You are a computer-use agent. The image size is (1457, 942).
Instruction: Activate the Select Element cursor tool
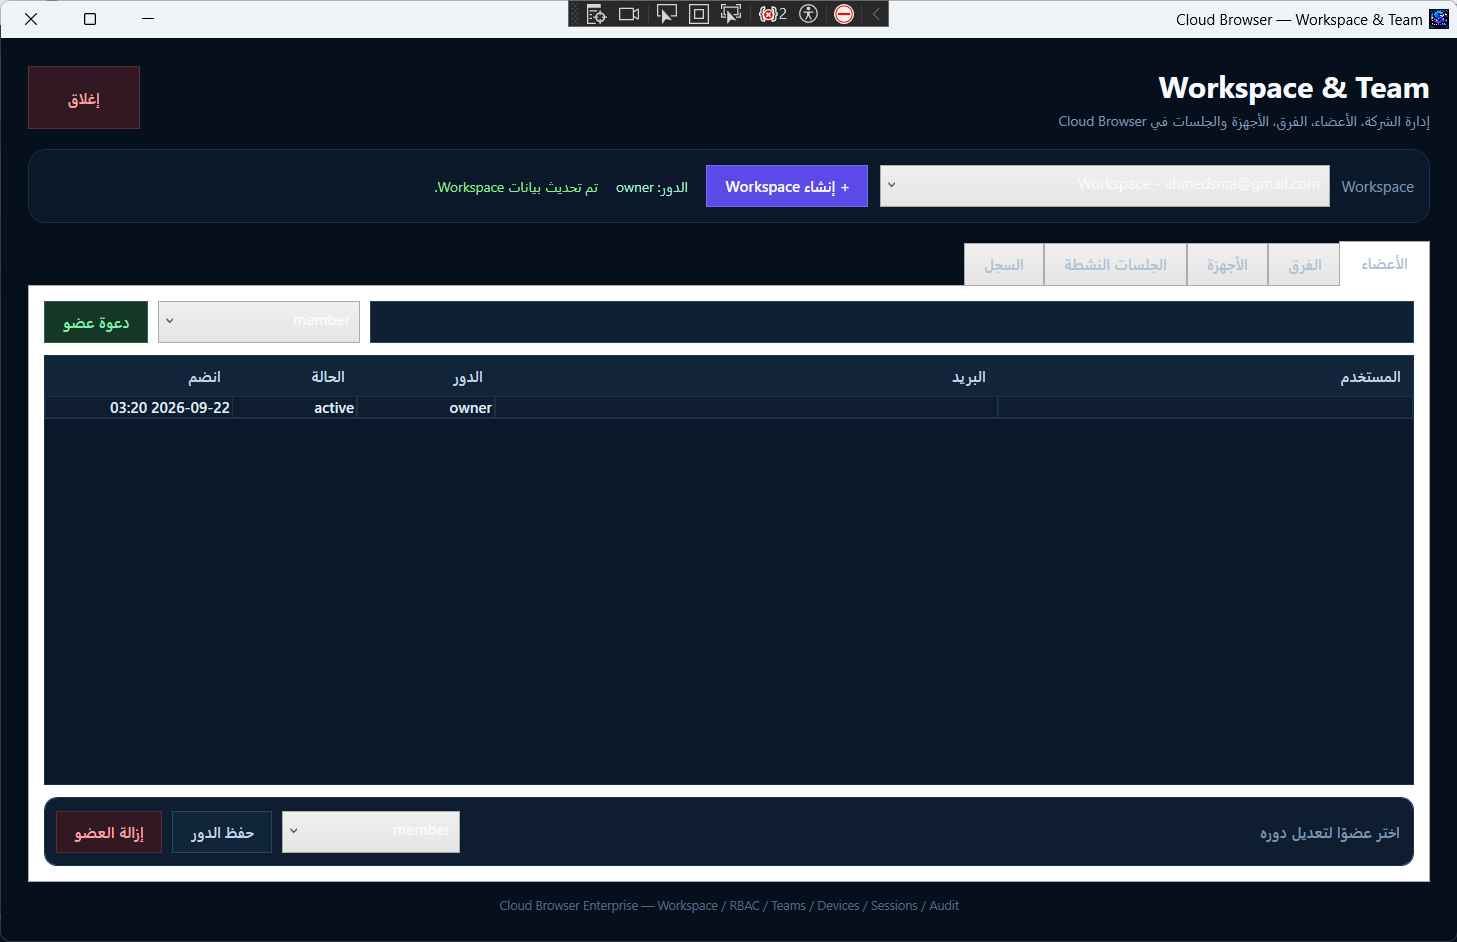(666, 14)
